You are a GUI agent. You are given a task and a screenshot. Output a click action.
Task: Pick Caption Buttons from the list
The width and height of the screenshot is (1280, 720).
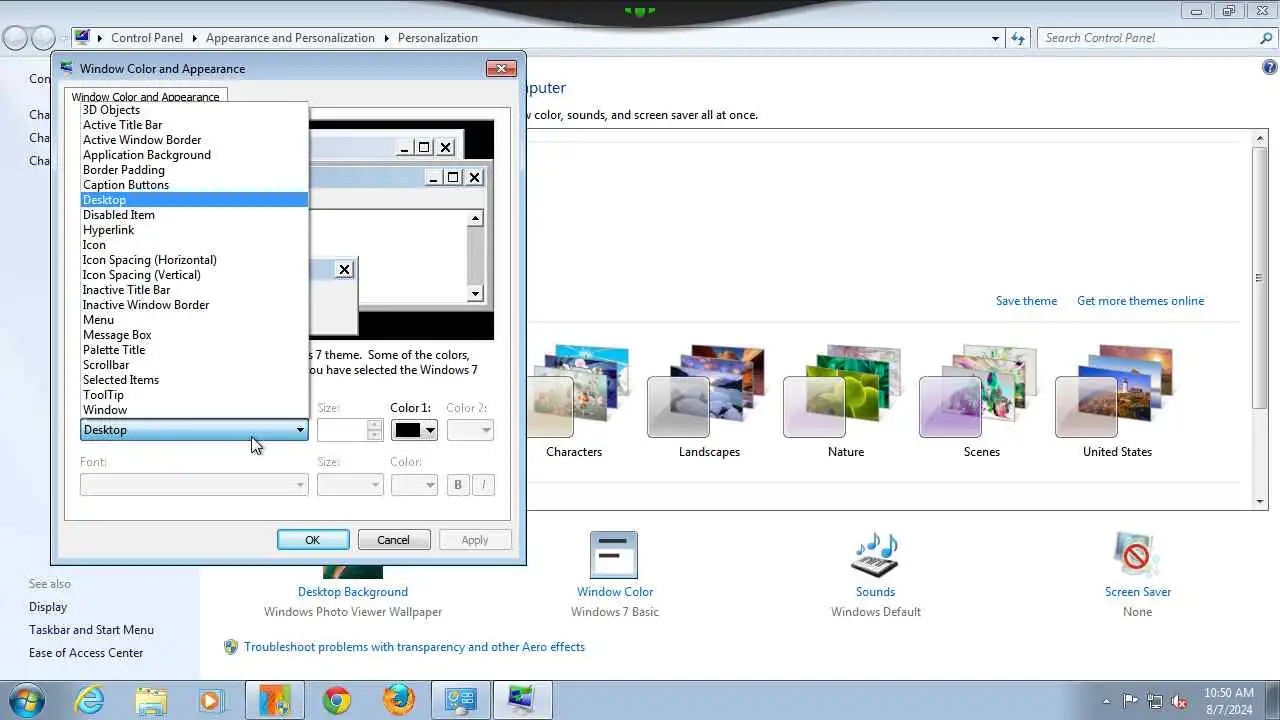(x=194, y=185)
